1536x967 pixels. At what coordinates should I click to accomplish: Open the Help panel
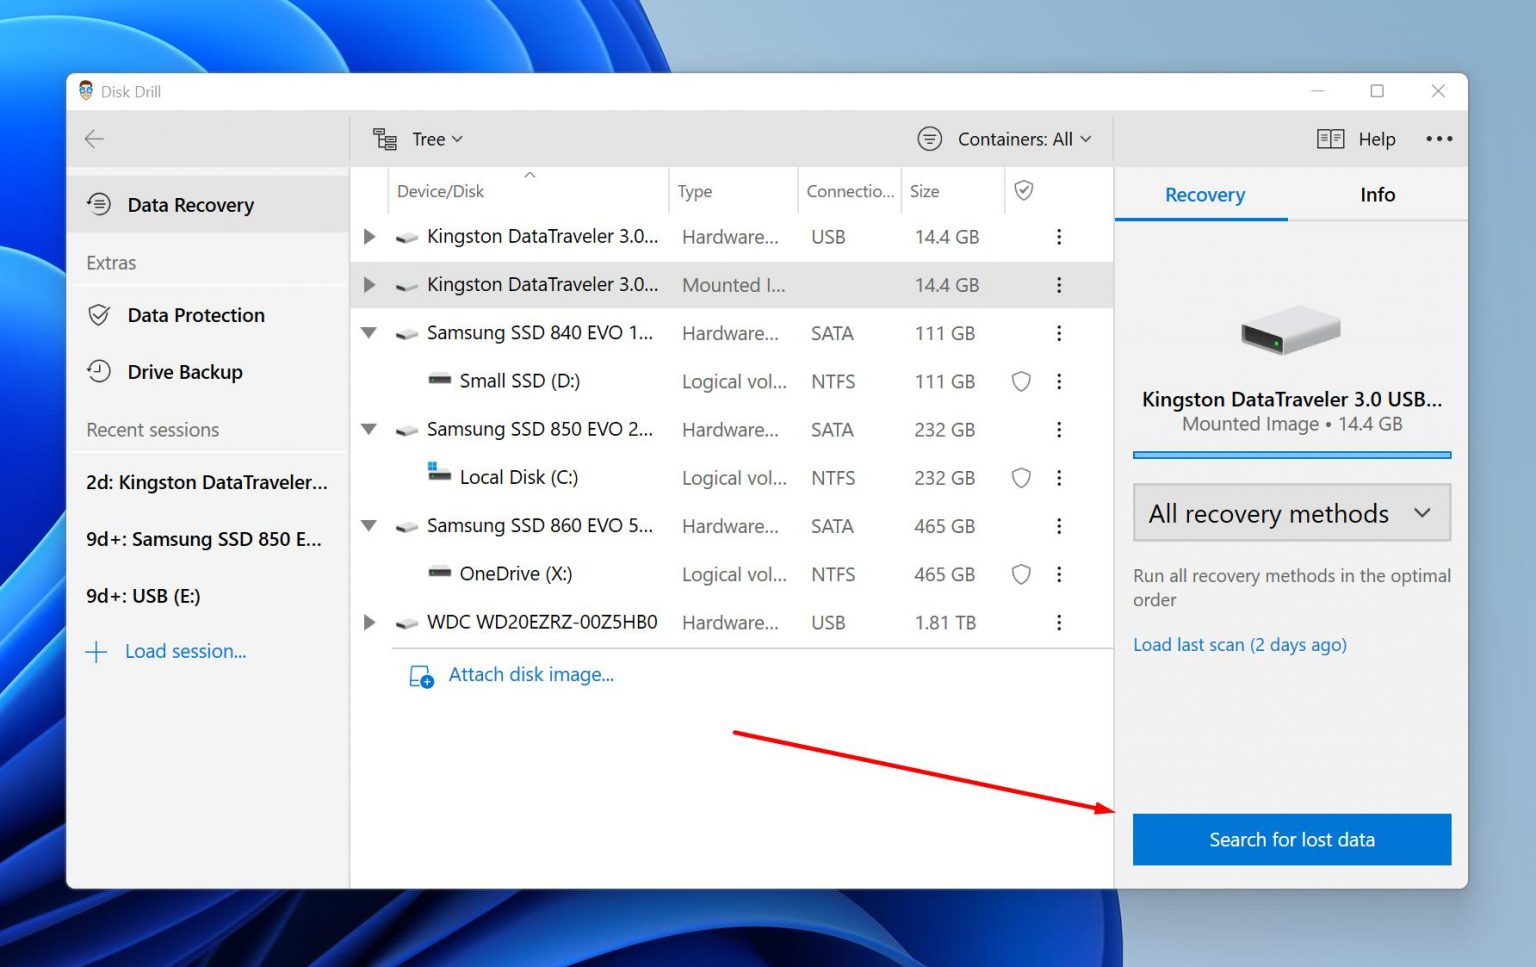click(x=1356, y=139)
